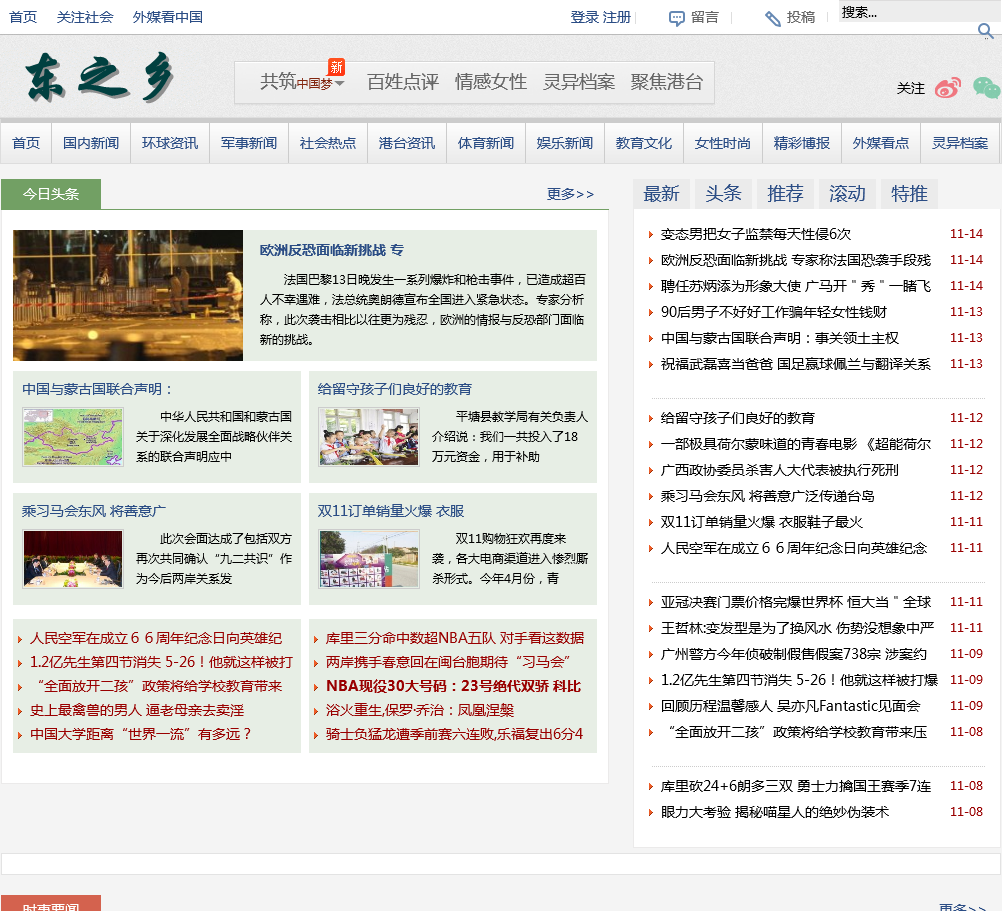Image resolution: width=1002 pixels, height=911 pixels.
Task: Open the WeChat follow icon
Action: (x=986, y=88)
